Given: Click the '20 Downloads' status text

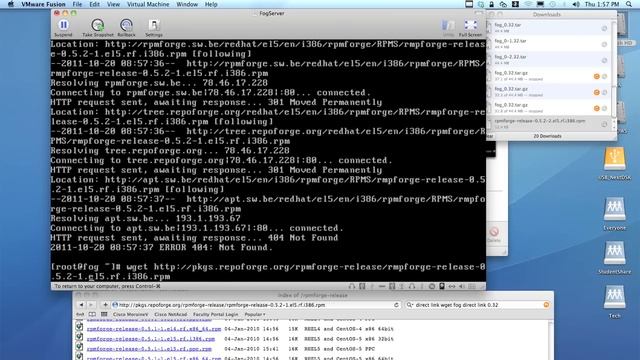Looking at the screenshot, I should pyautogui.click(x=547, y=136).
